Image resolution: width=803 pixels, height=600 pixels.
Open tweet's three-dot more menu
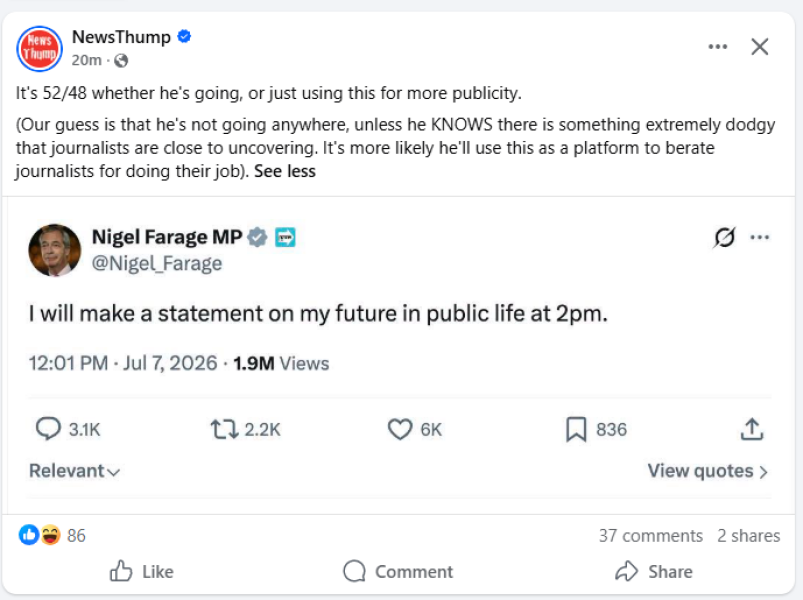(x=759, y=237)
